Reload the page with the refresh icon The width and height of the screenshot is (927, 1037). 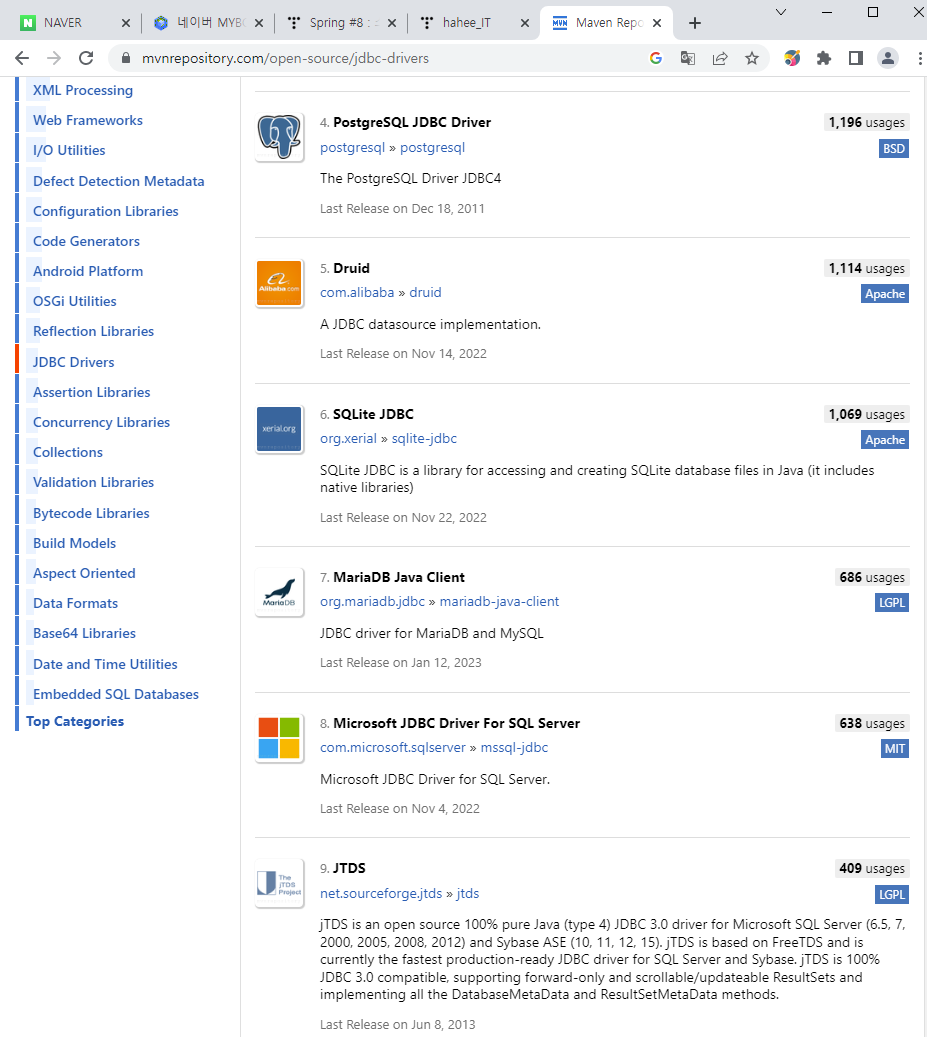tap(86, 58)
